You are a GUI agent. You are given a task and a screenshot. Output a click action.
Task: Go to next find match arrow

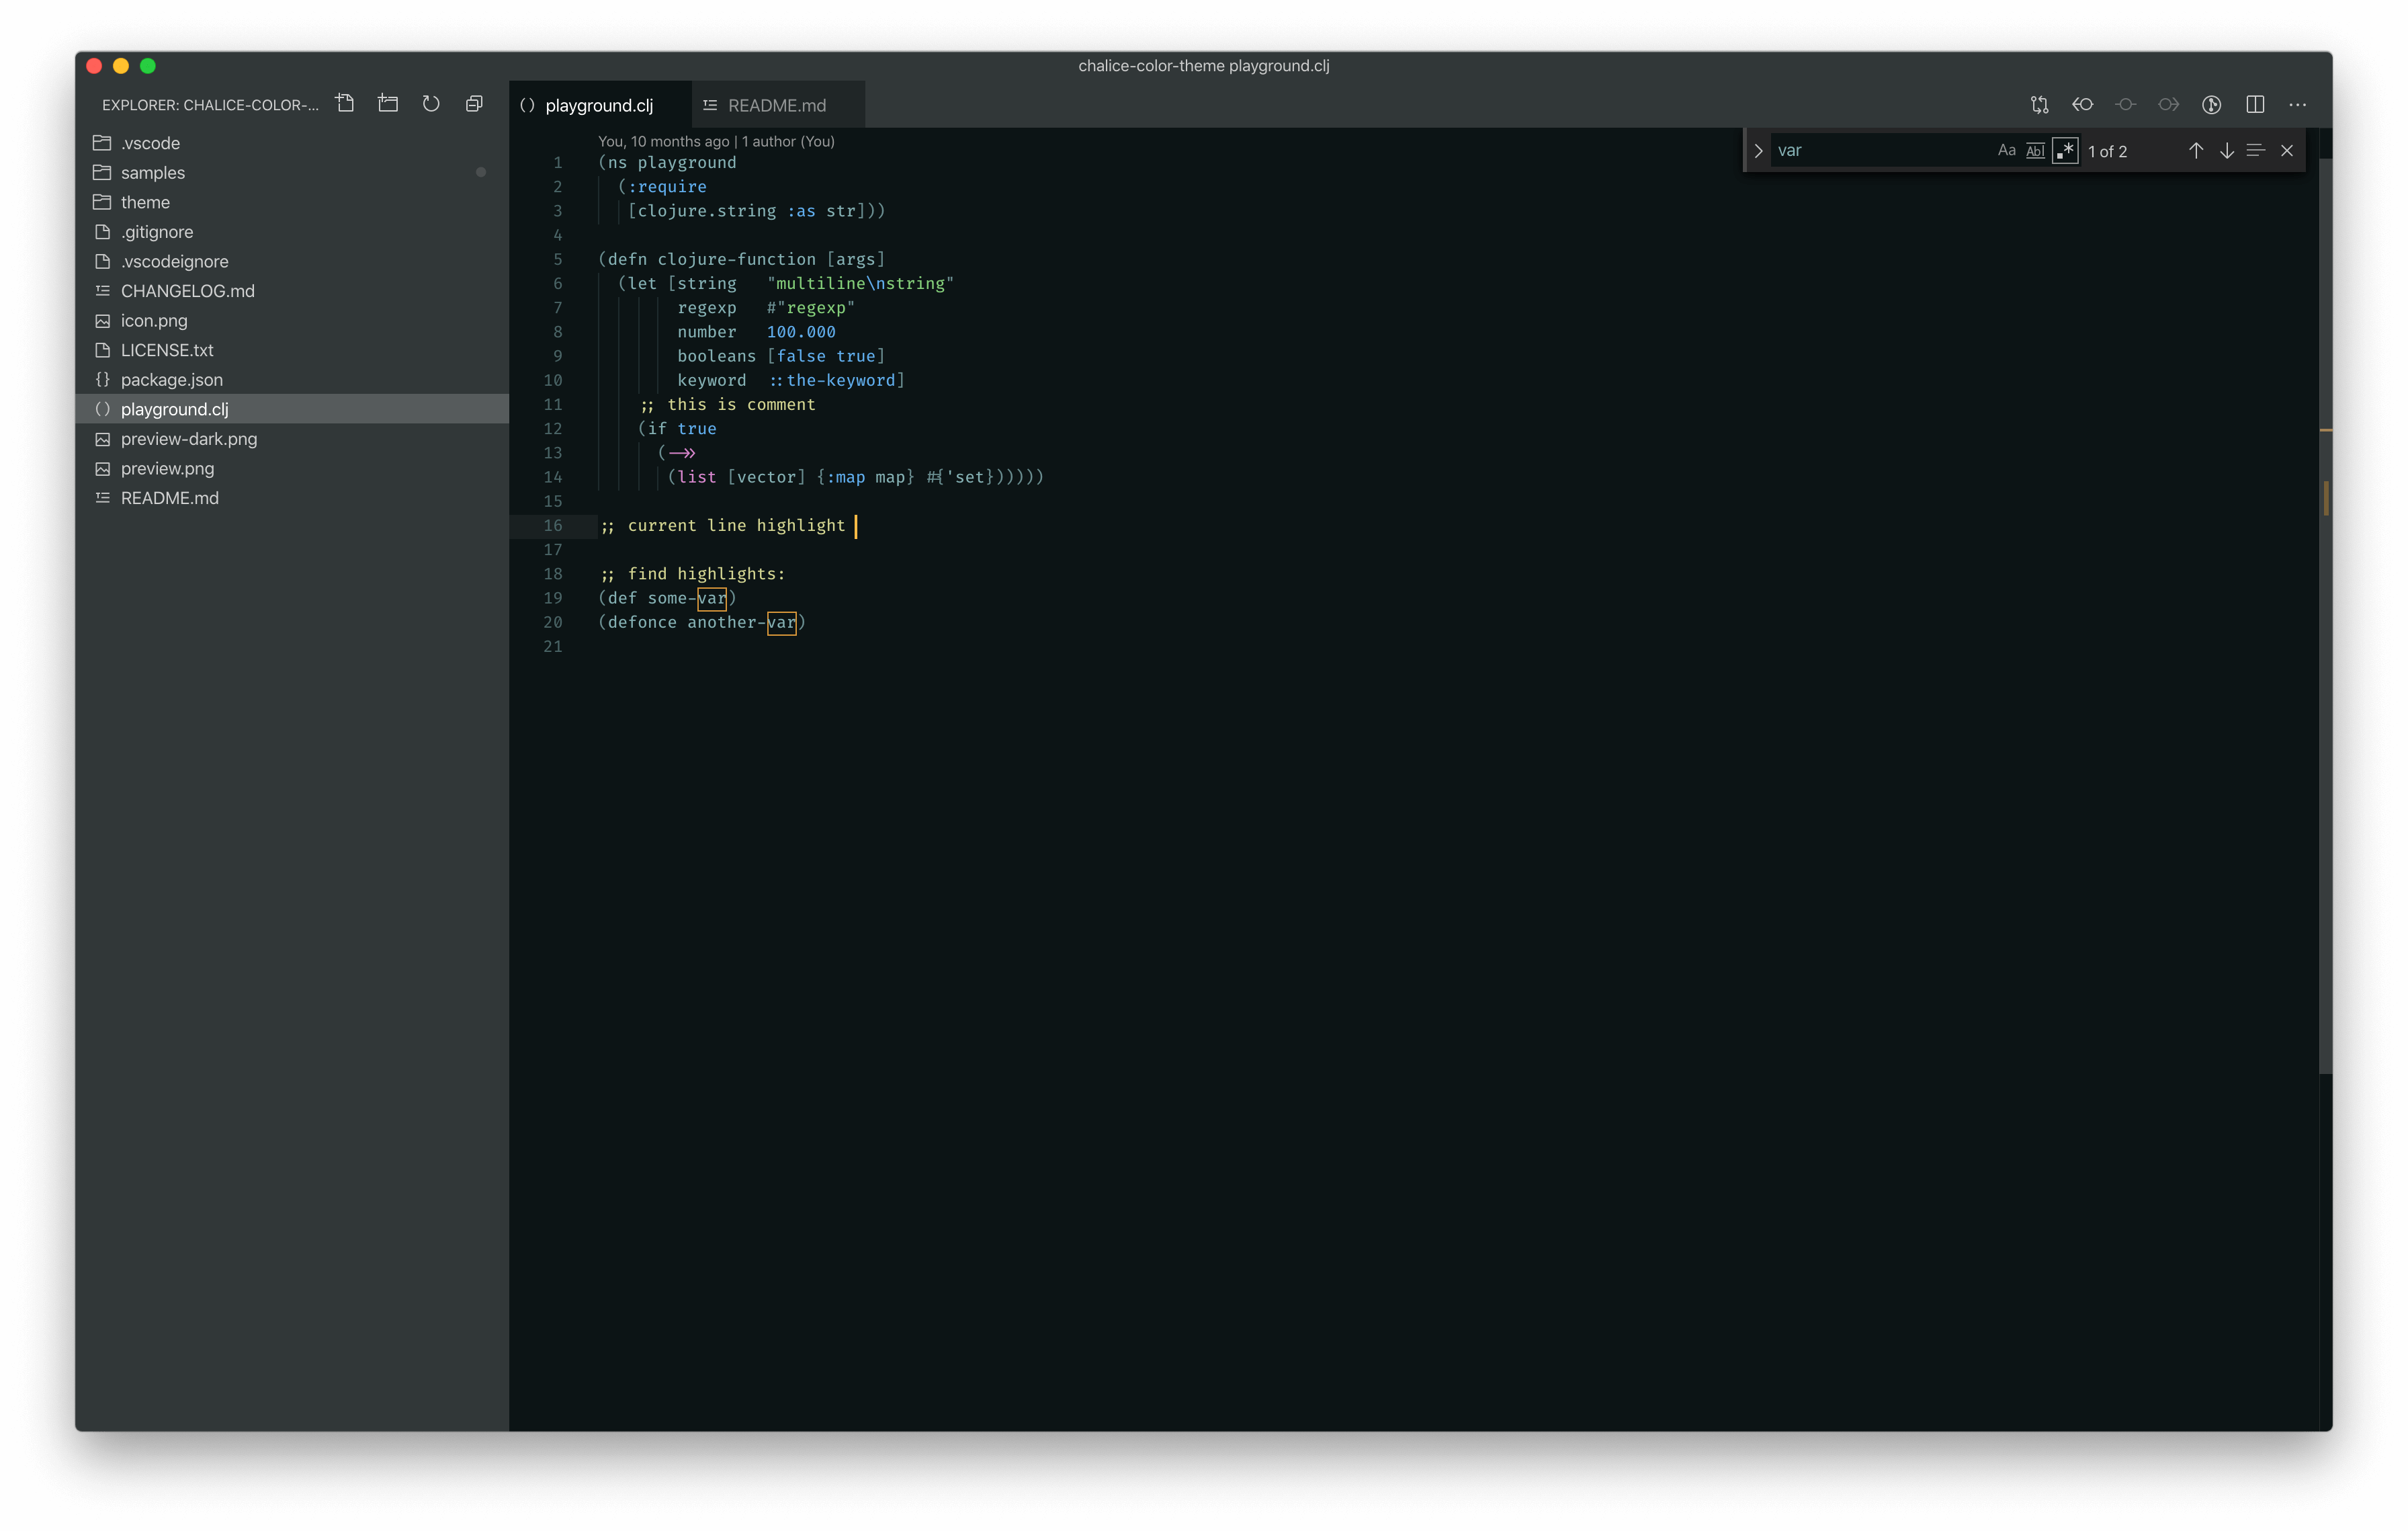(x=2227, y=151)
